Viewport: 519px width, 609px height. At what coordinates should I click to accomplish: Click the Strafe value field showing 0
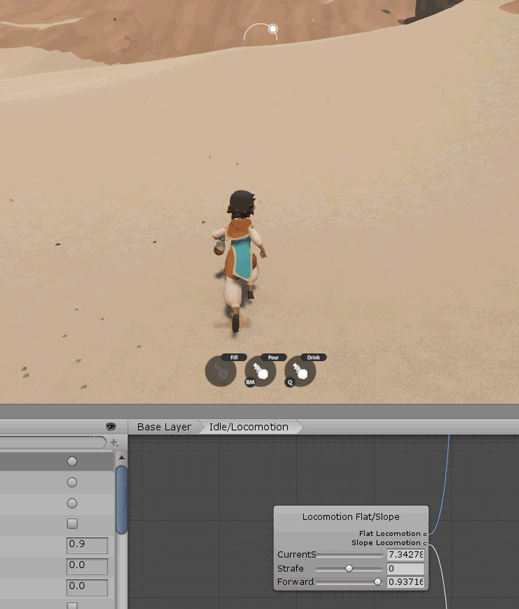[x=406, y=569]
